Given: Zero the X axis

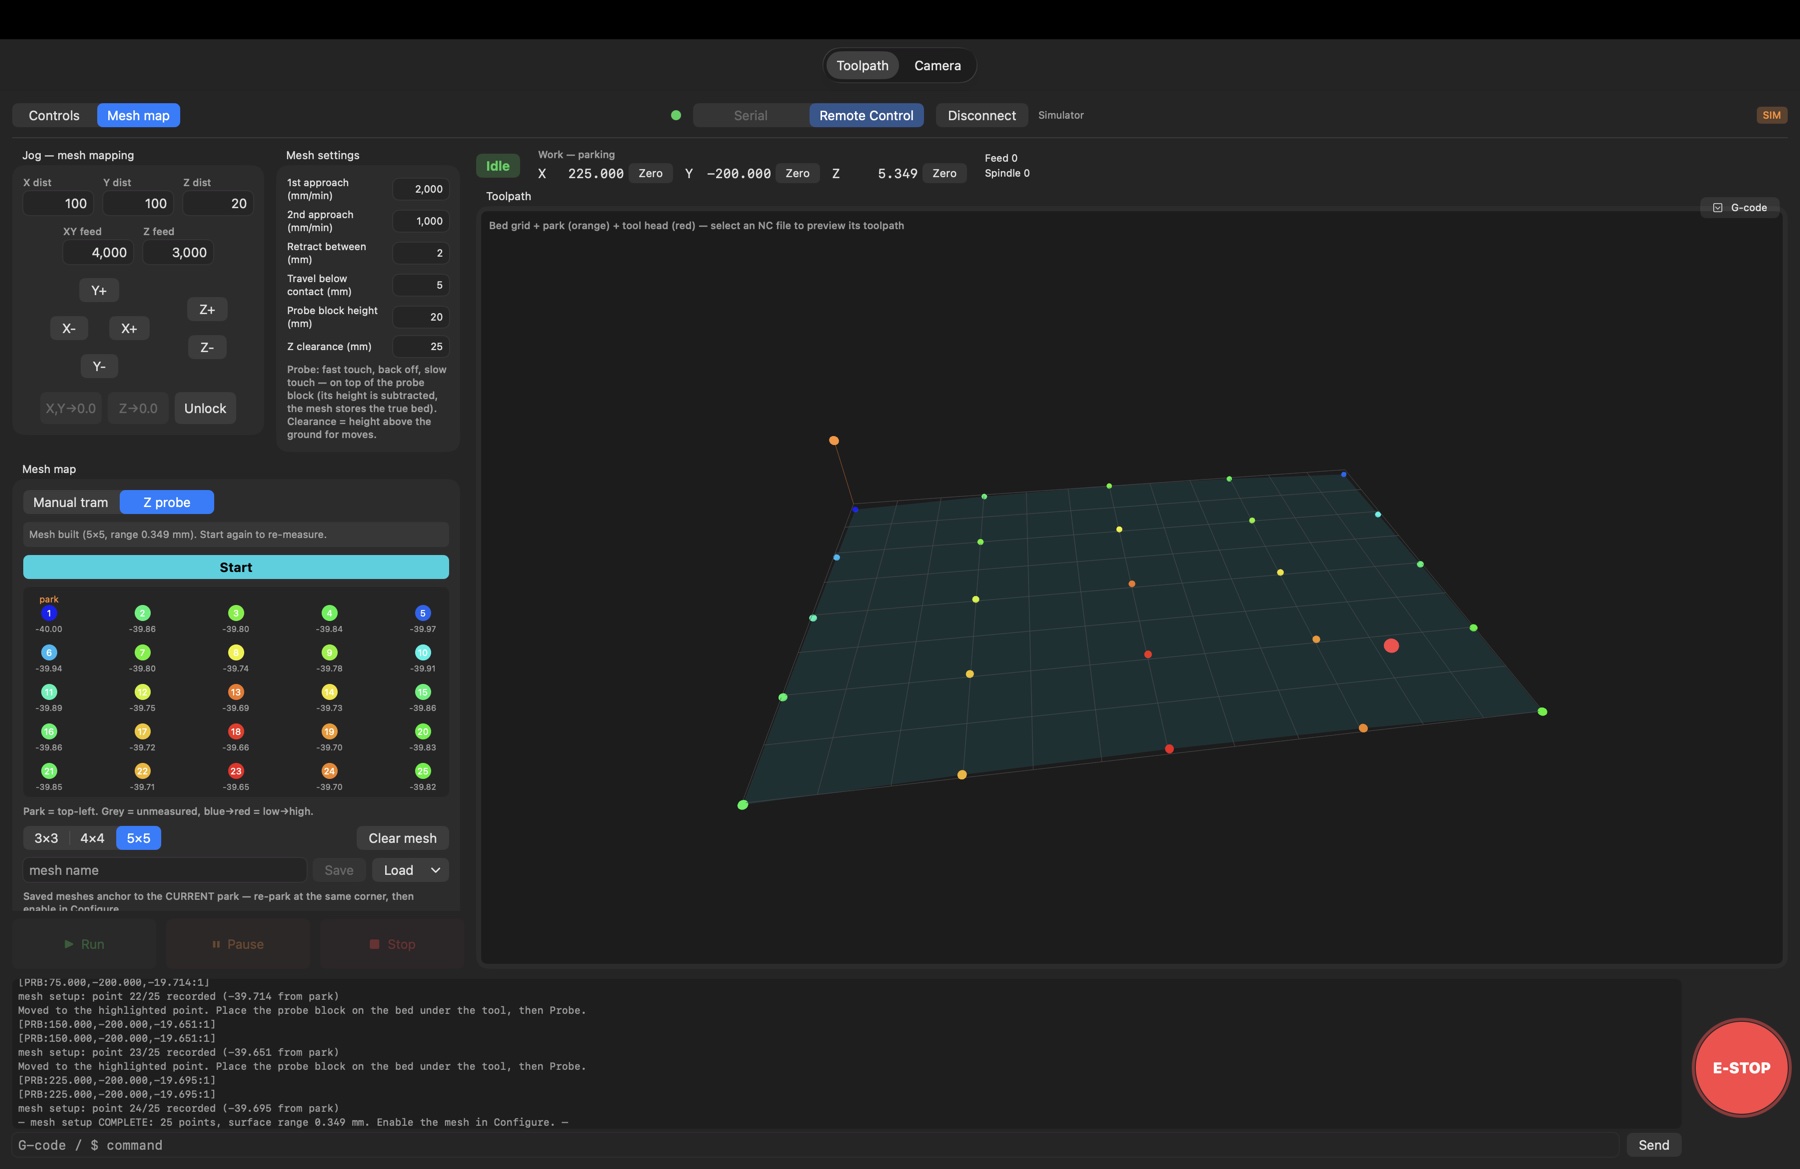Looking at the screenshot, I should (650, 173).
